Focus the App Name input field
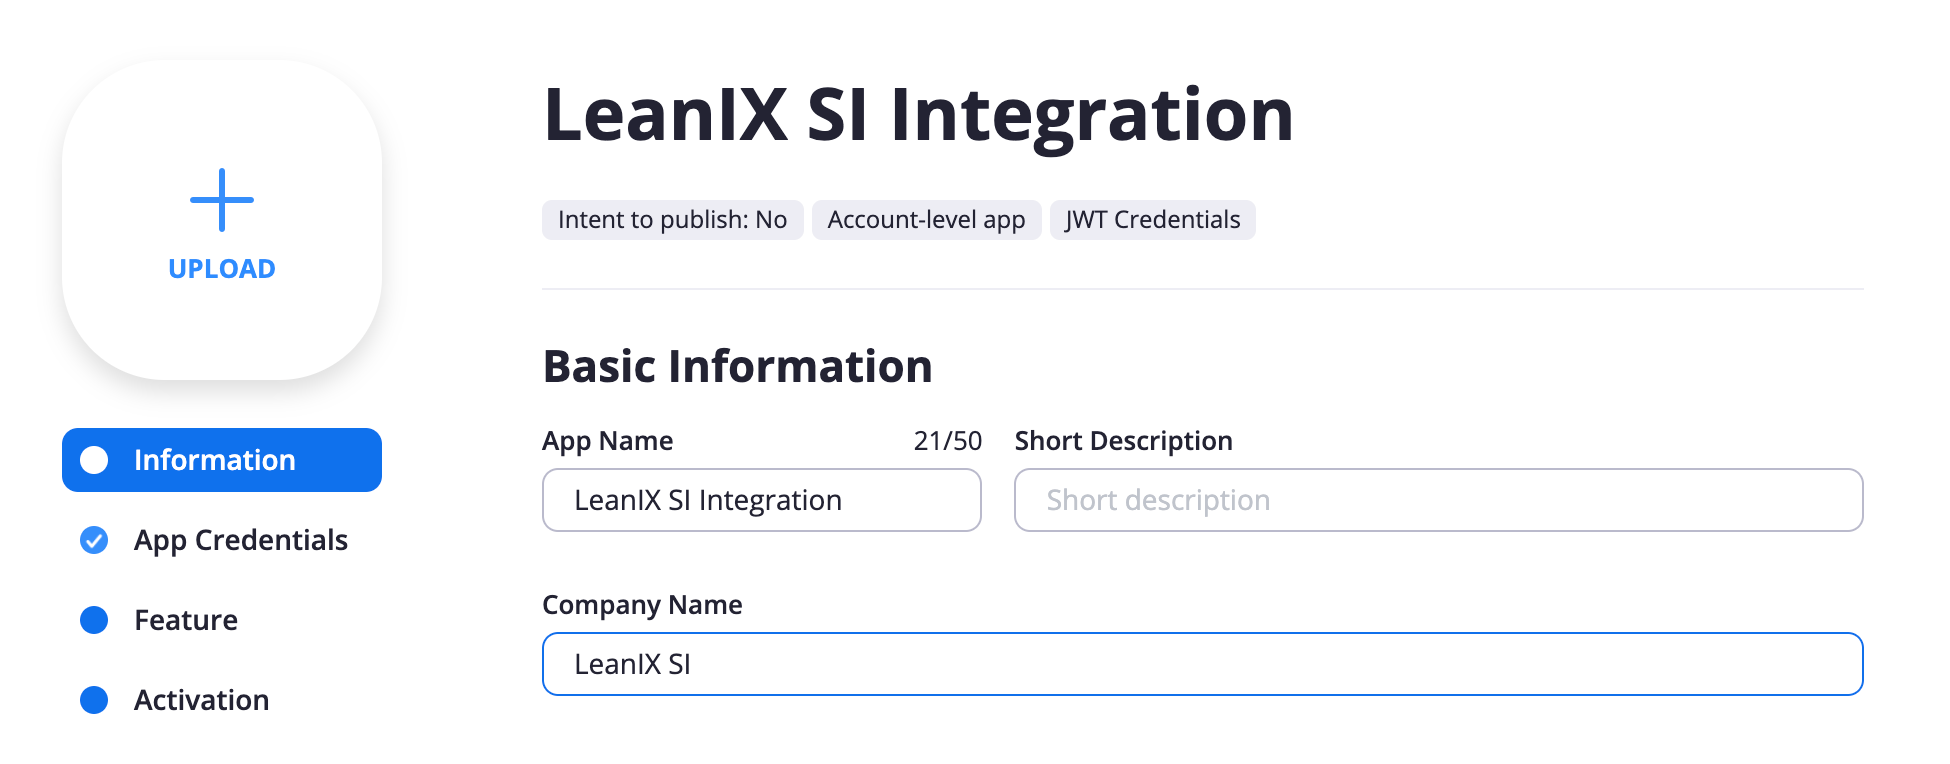This screenshot has height=764, width=1950. (762, 500)
